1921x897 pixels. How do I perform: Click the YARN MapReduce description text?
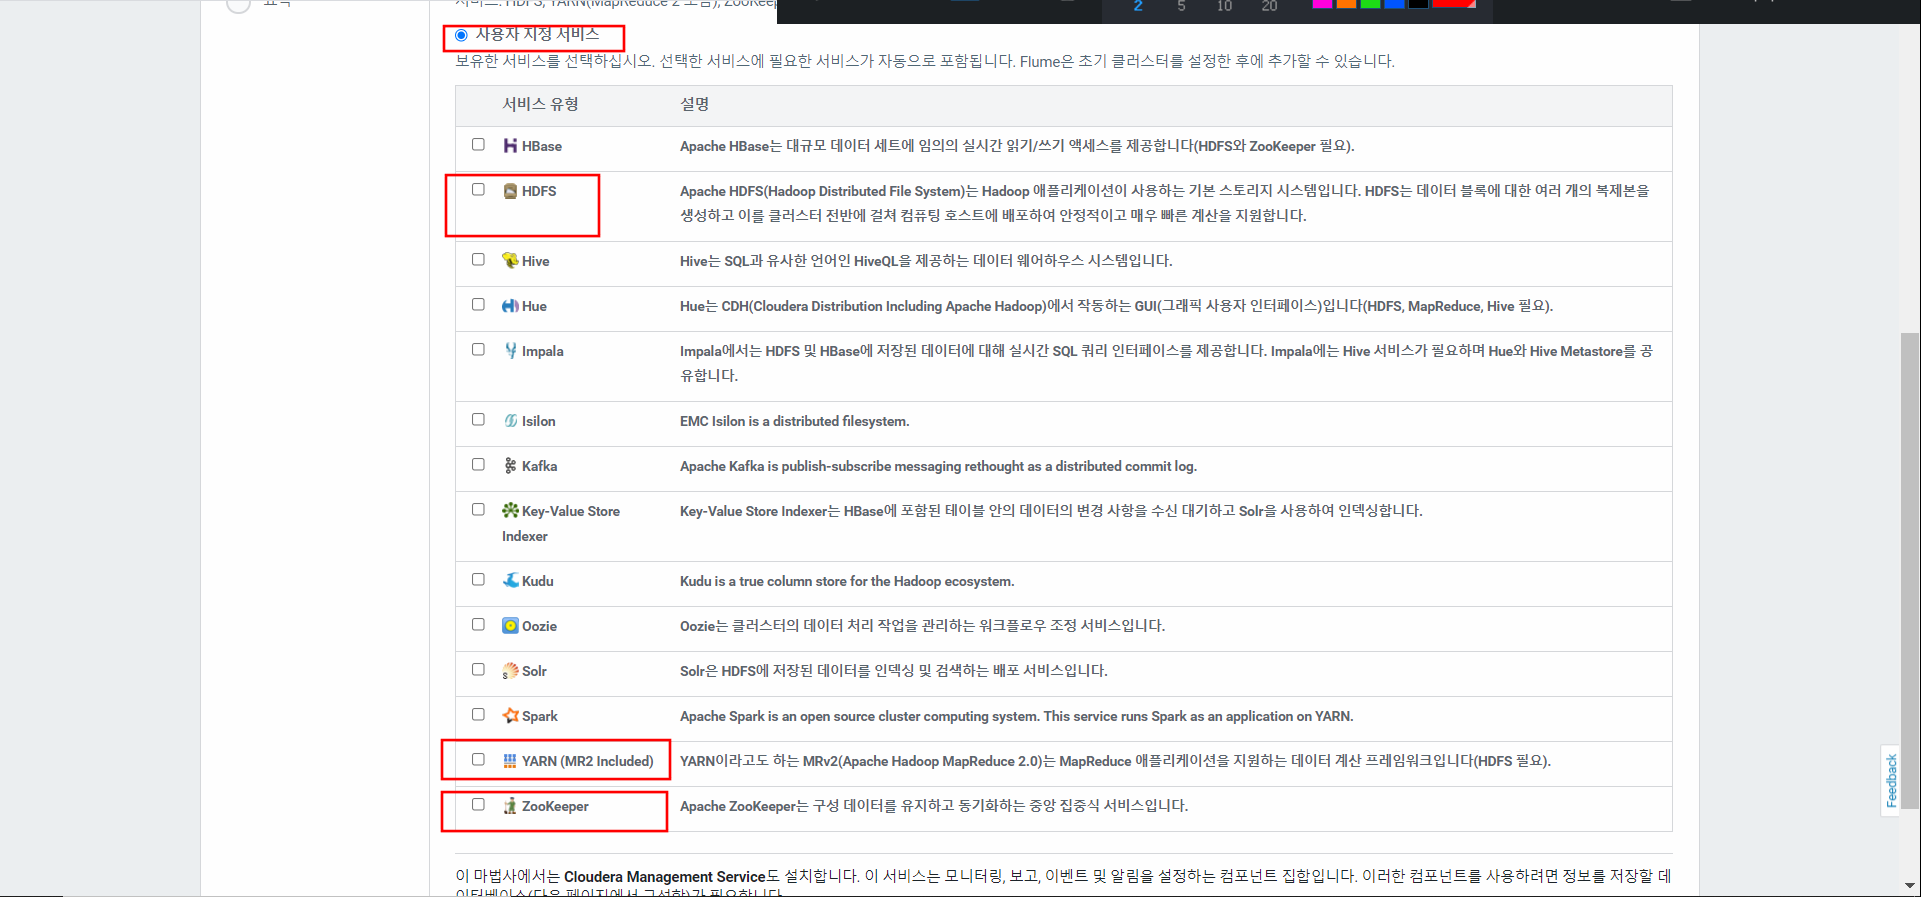(x=1115, y=761)
